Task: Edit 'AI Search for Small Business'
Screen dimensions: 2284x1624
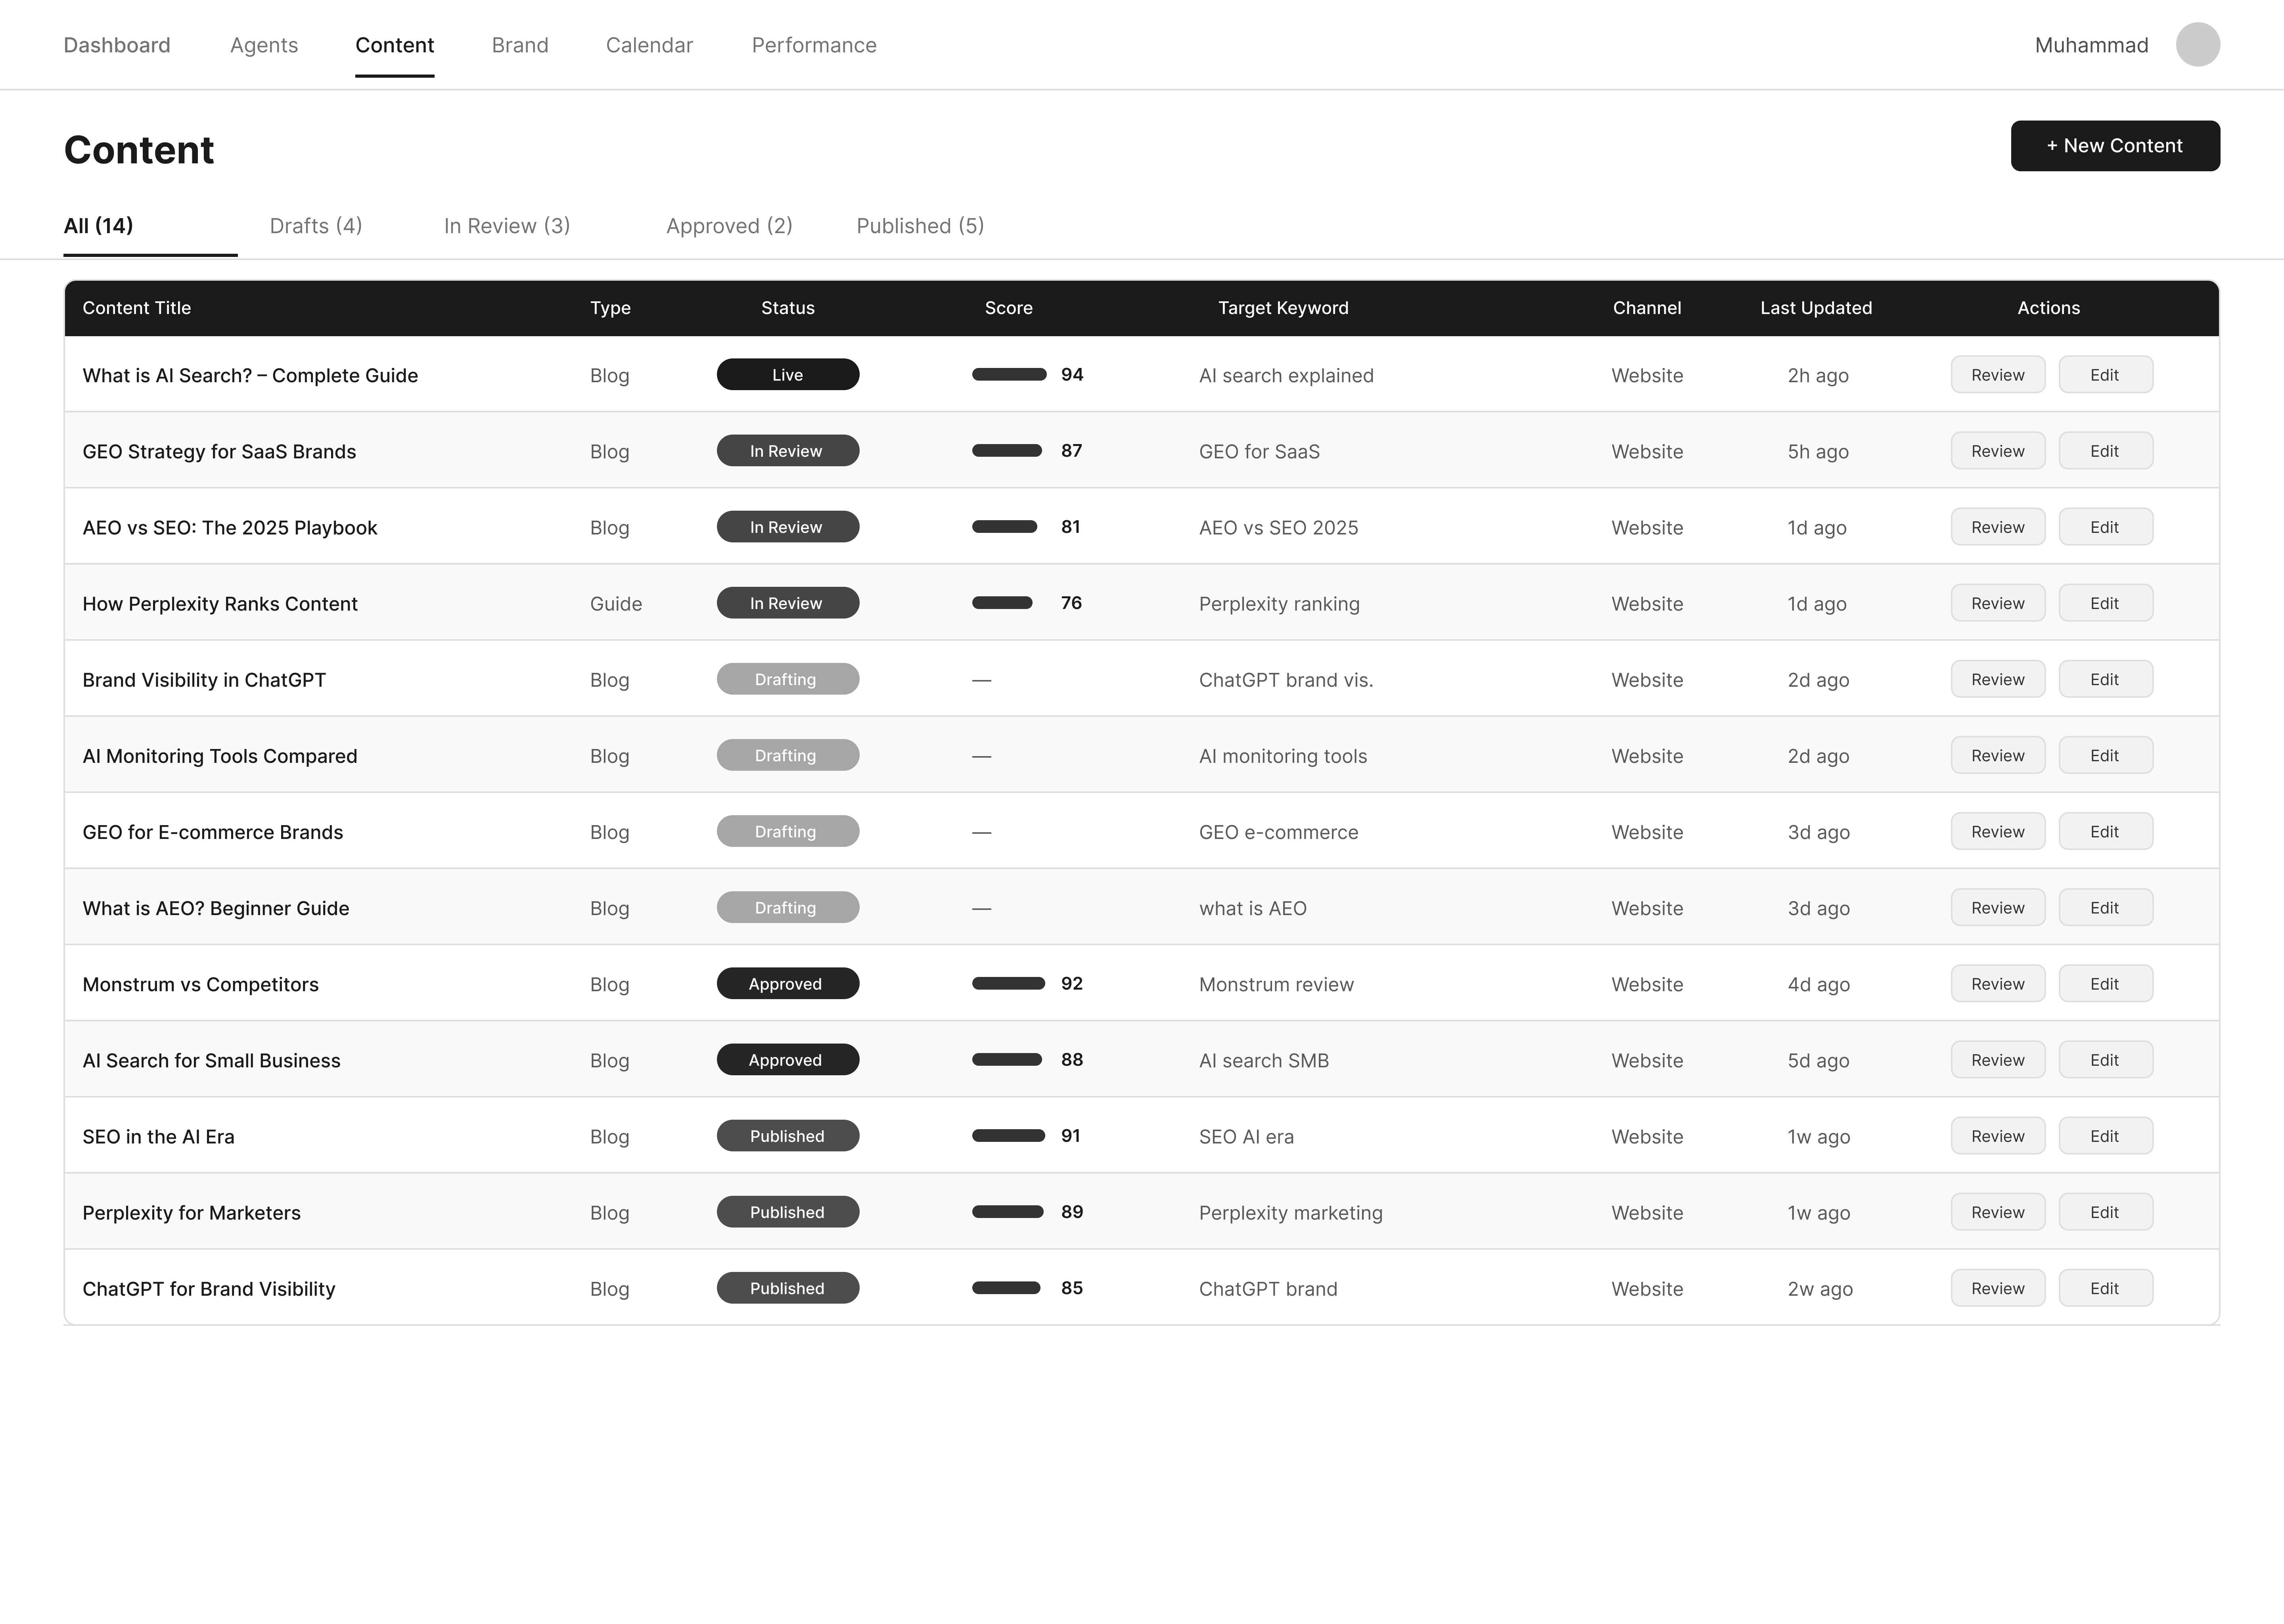Action: 2105,1059
